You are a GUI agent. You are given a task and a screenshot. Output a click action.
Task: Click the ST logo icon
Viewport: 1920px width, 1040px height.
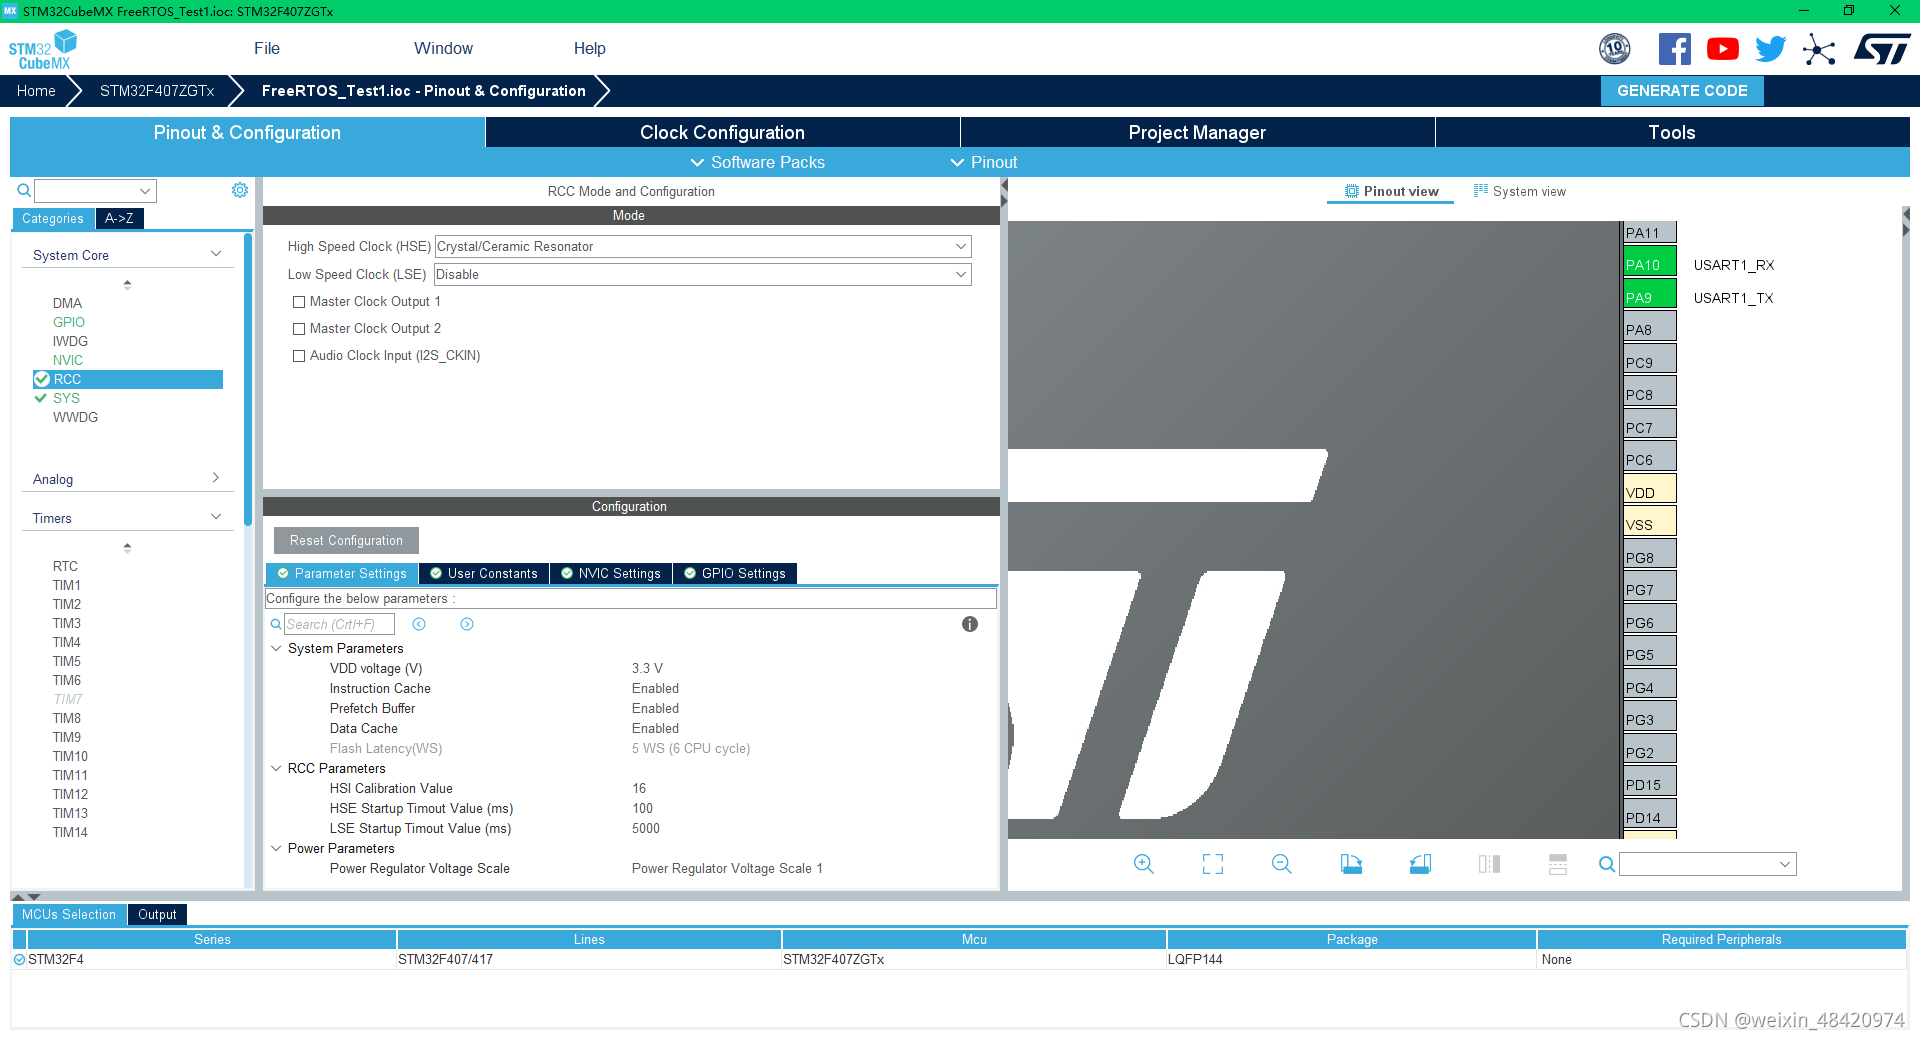pos(1882,49)
